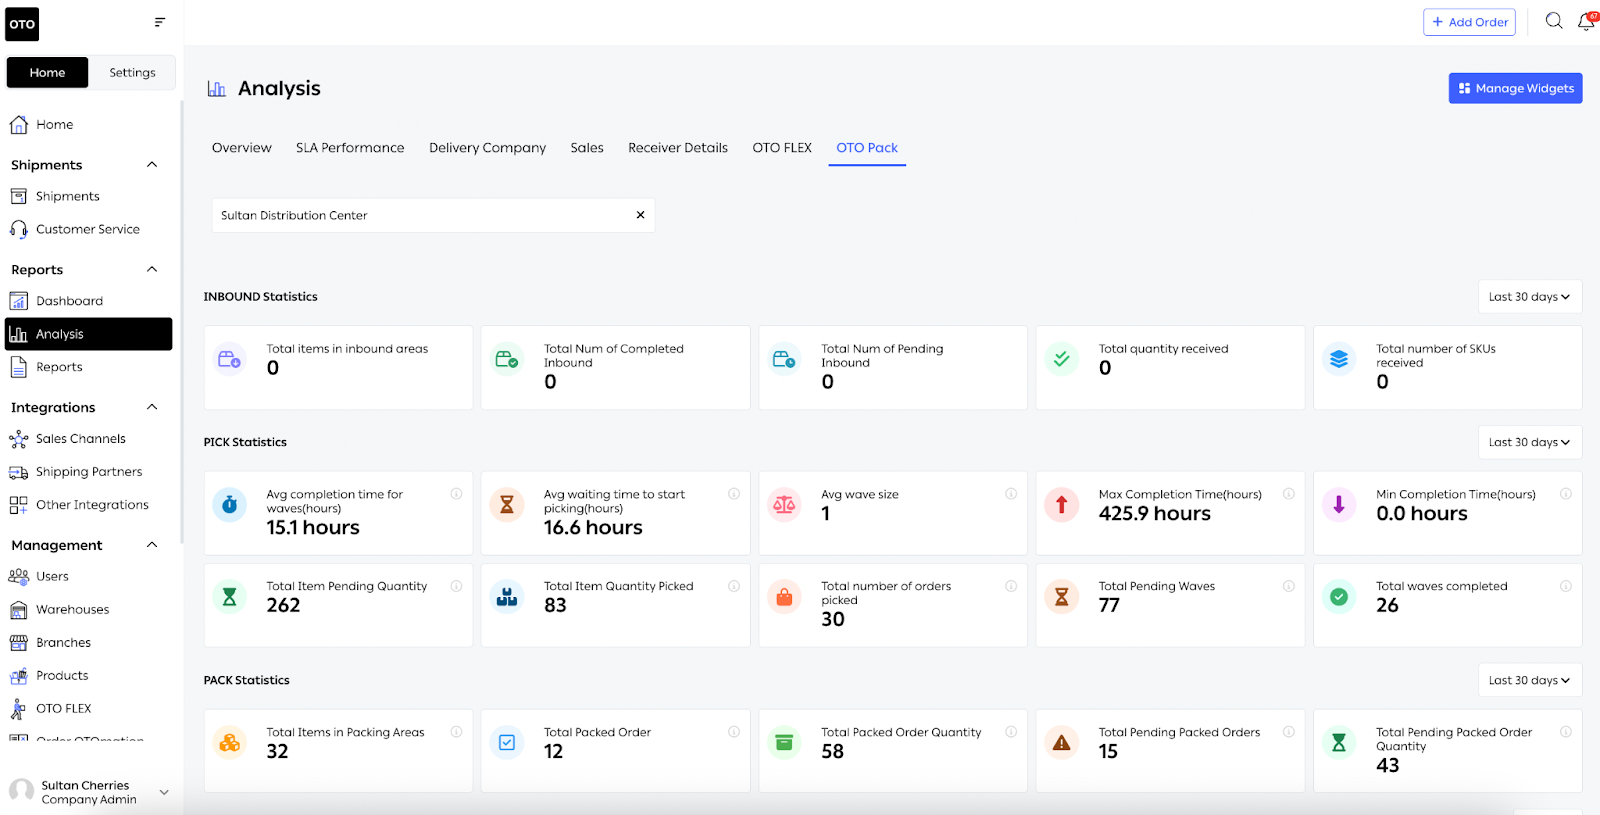Image resolution: width=1600 pixels, height=815 pixels.
Task: Open PICK Statistics Last 30 days dropdown
Action: pyautogui.click(x=1529, y=442)
